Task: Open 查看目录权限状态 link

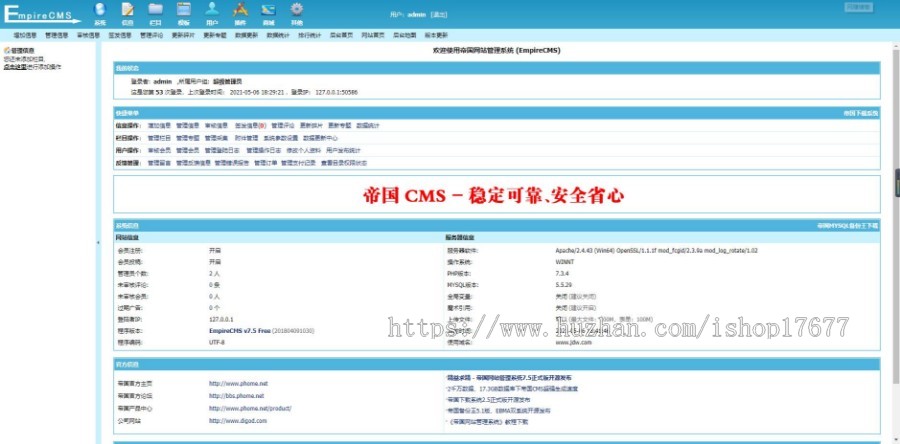Action: (344, 163)
